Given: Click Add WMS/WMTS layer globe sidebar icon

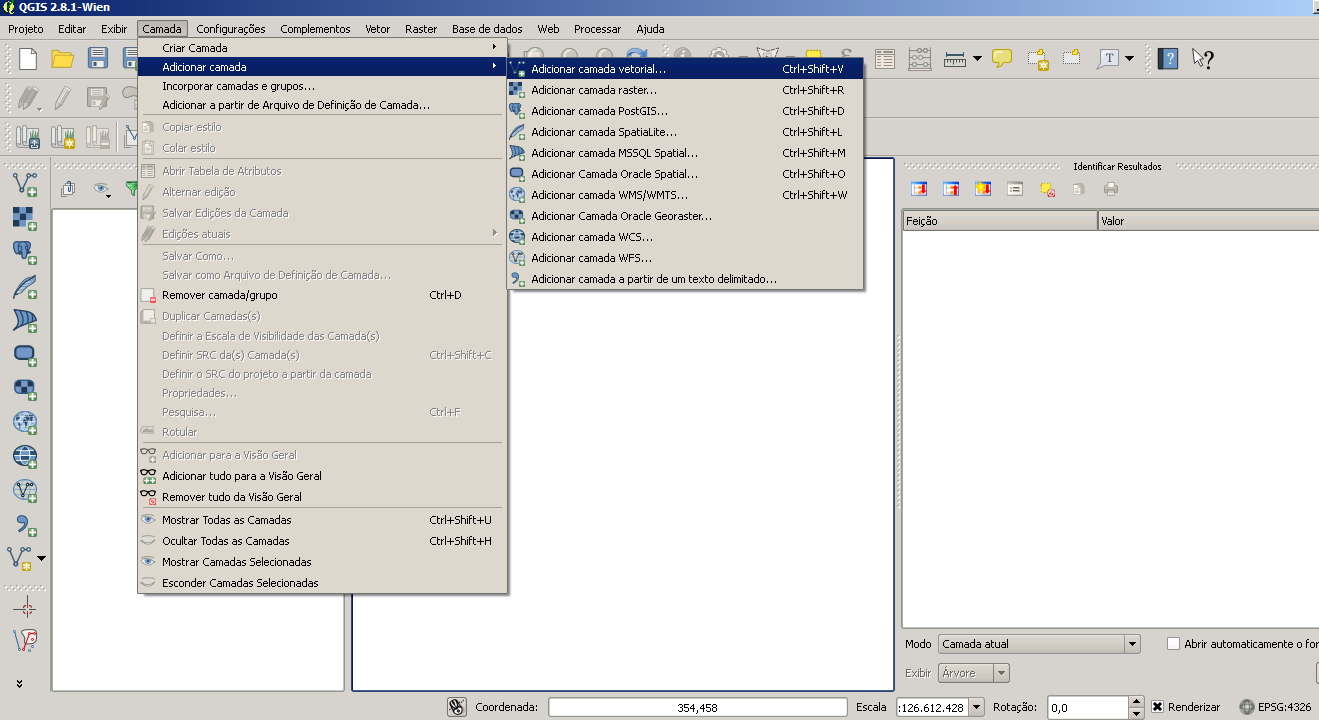Looking at the screenshot, I should [x=25, y=422].
